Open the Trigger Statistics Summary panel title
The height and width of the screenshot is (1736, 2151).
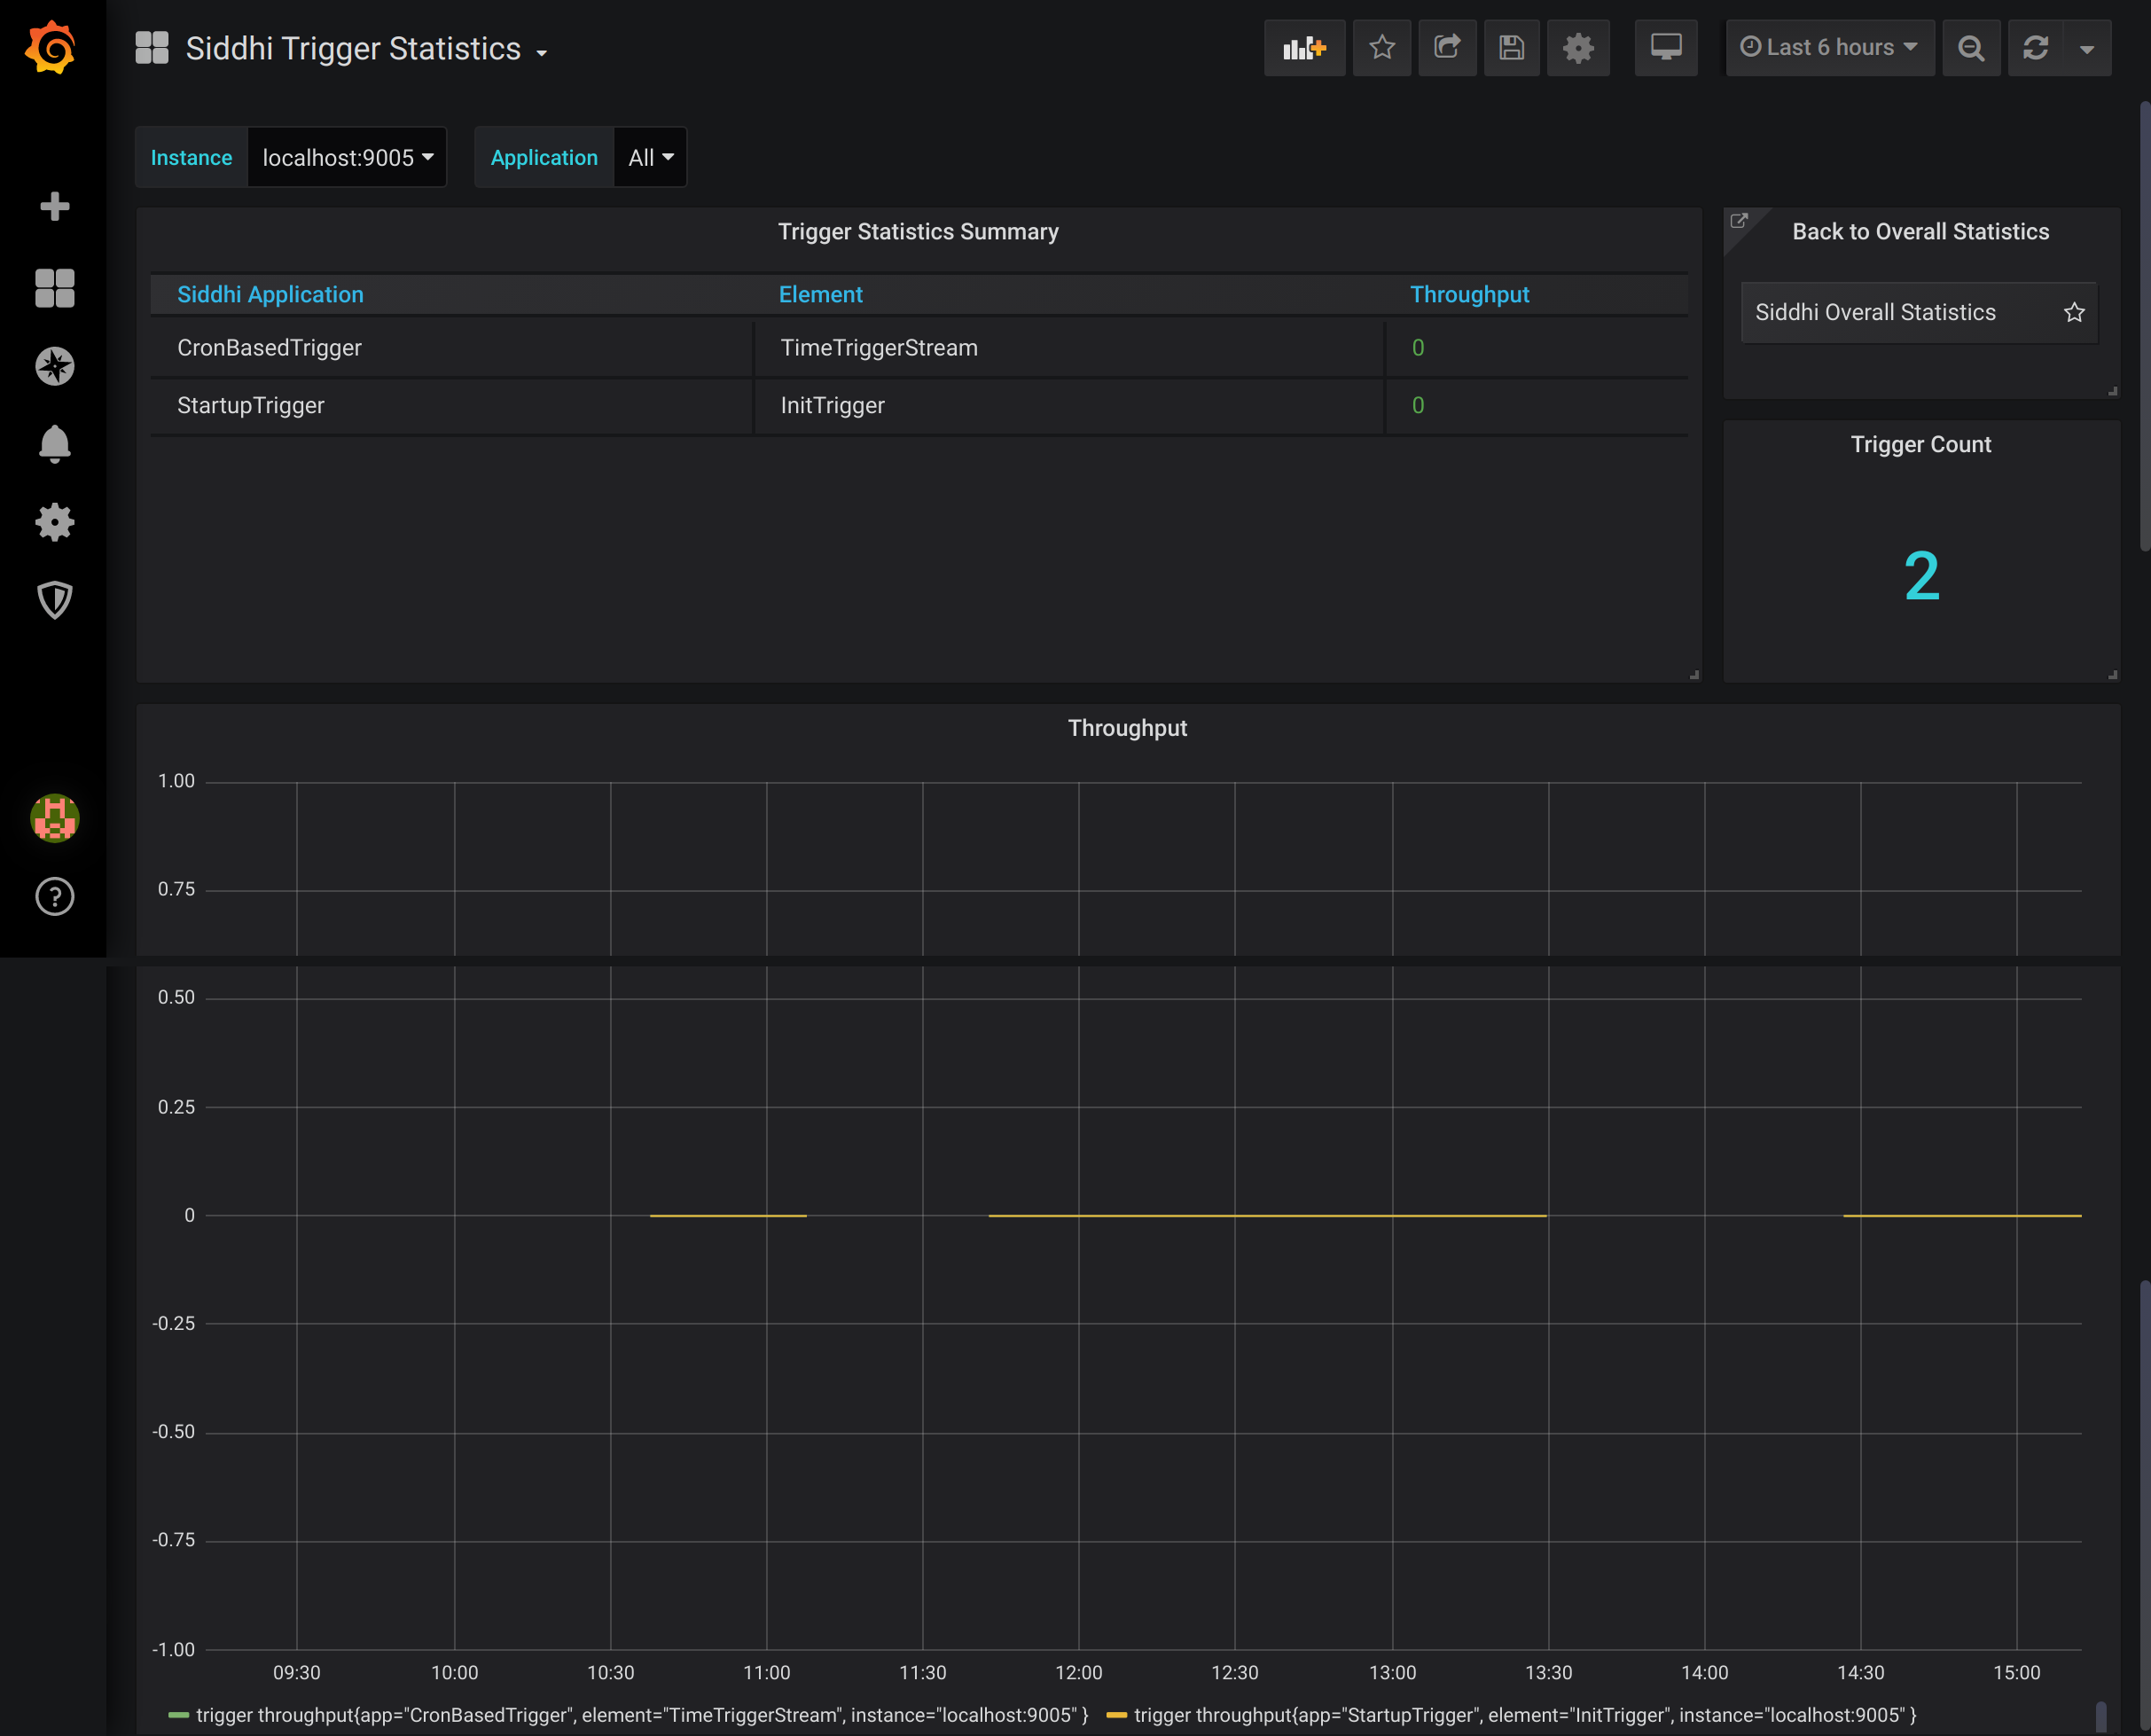(918, 231)
